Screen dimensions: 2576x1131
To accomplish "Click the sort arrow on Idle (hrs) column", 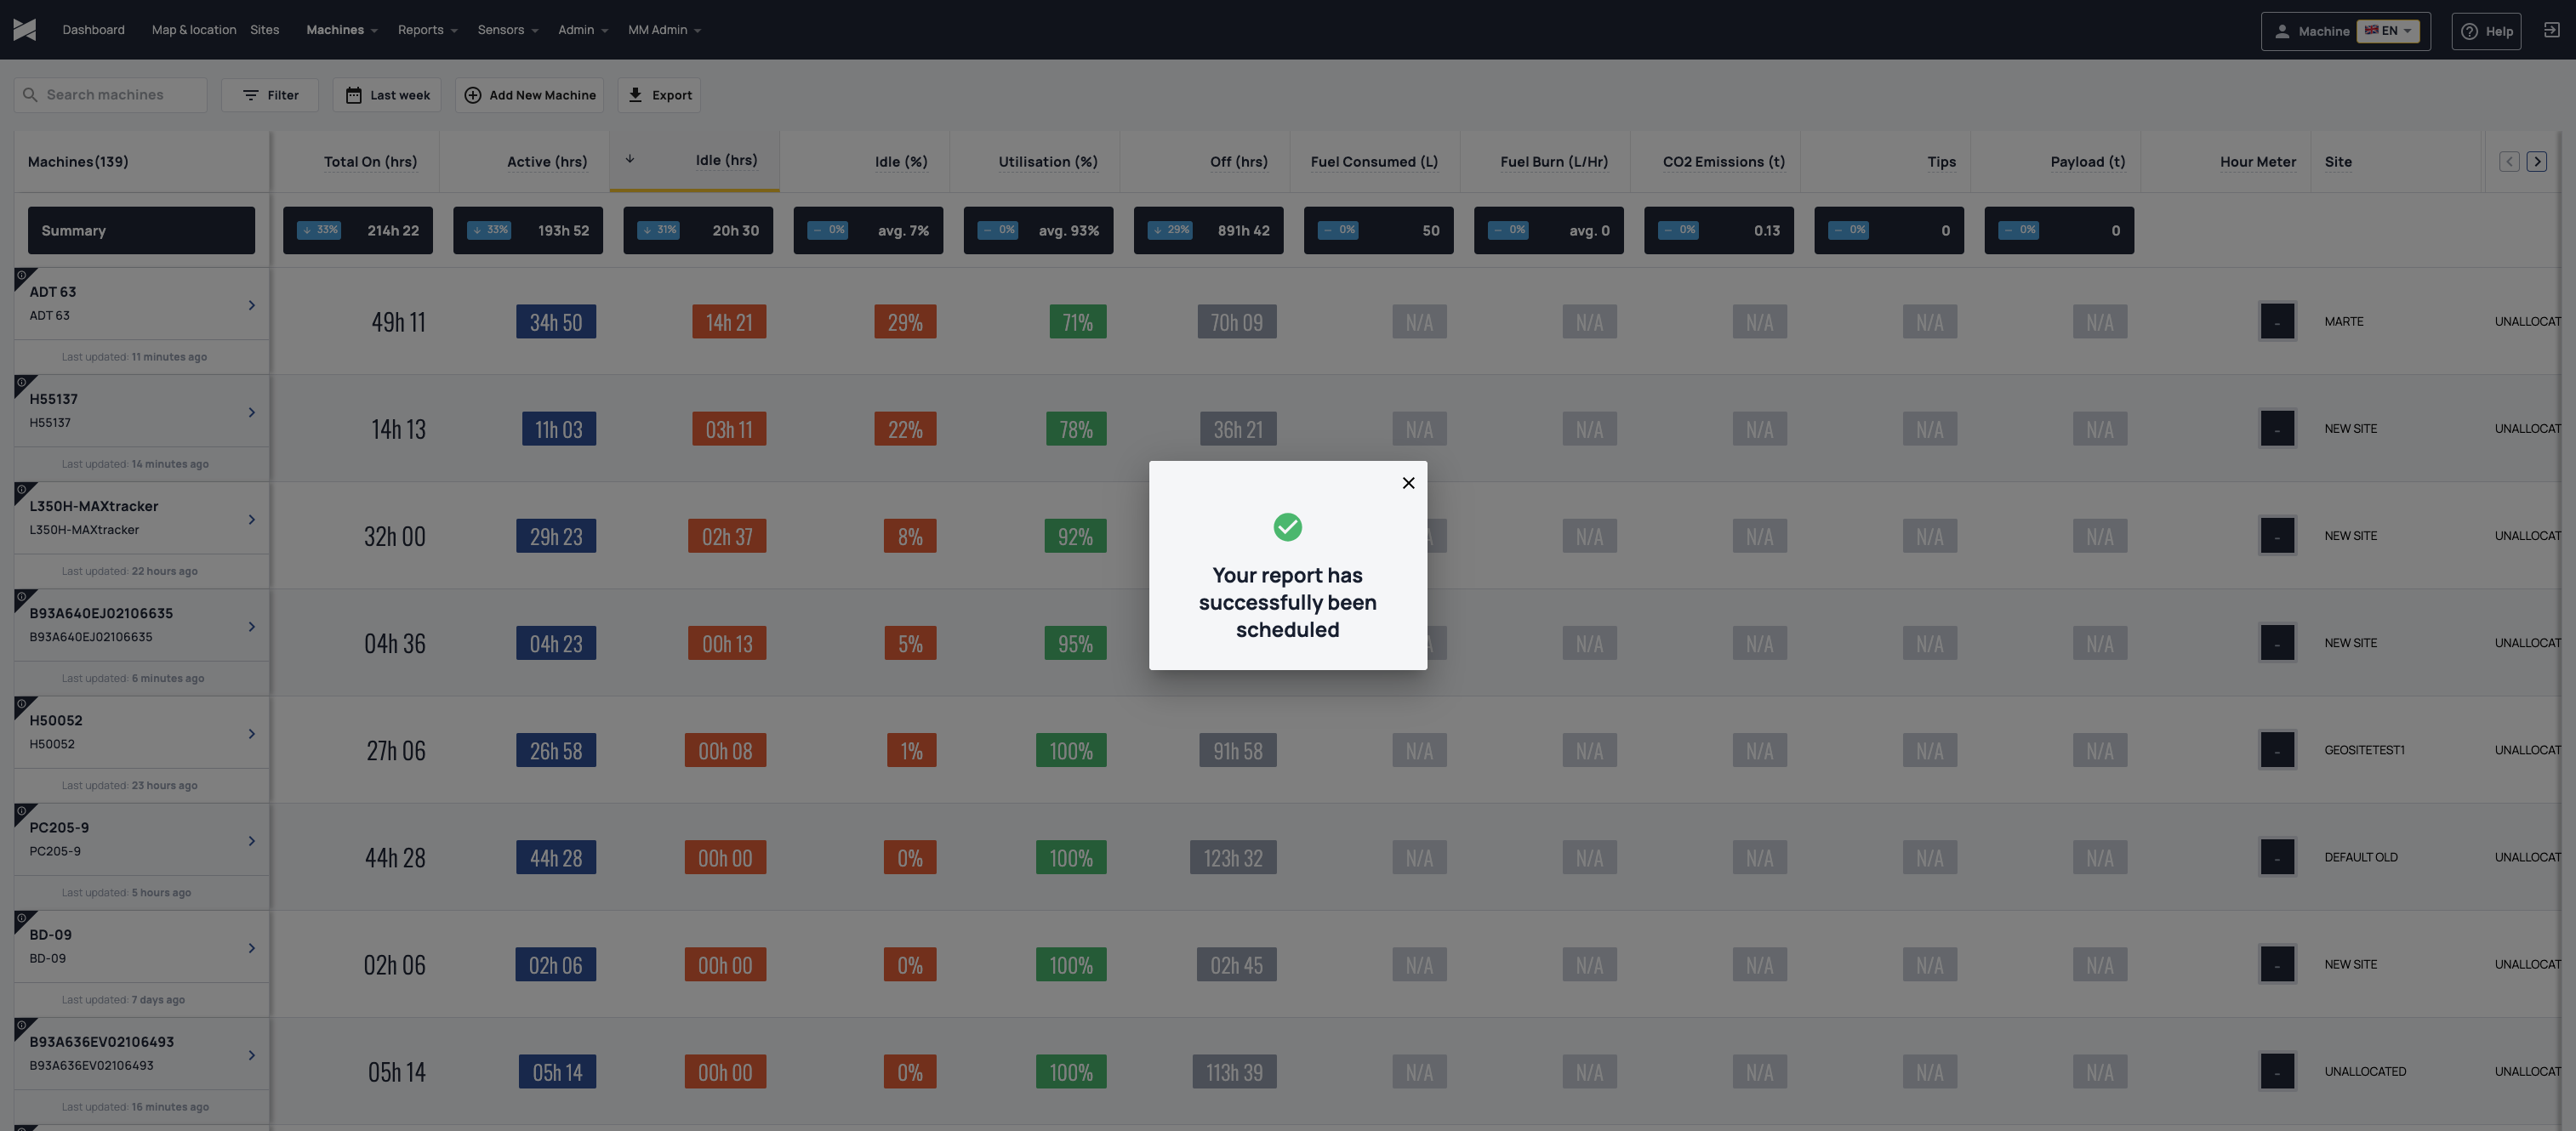I will [630, 159].
